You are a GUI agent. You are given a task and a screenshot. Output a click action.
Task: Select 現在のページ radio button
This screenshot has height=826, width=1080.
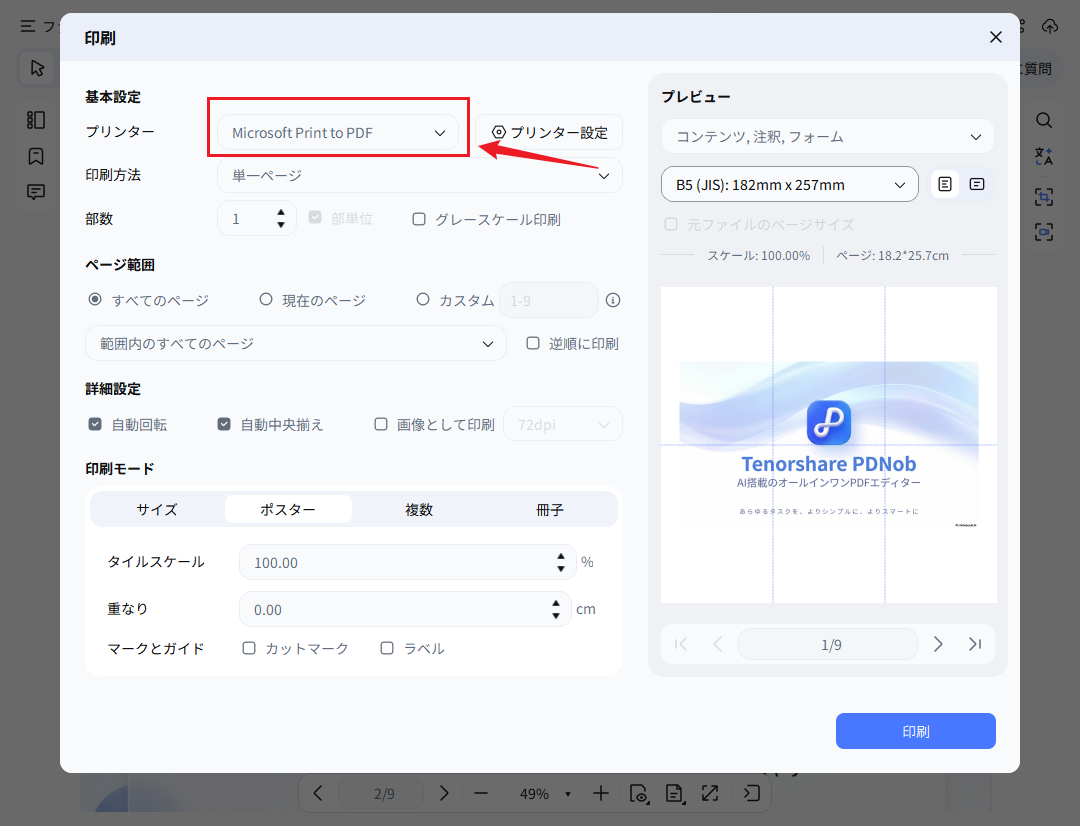click(x=266, y=300)
